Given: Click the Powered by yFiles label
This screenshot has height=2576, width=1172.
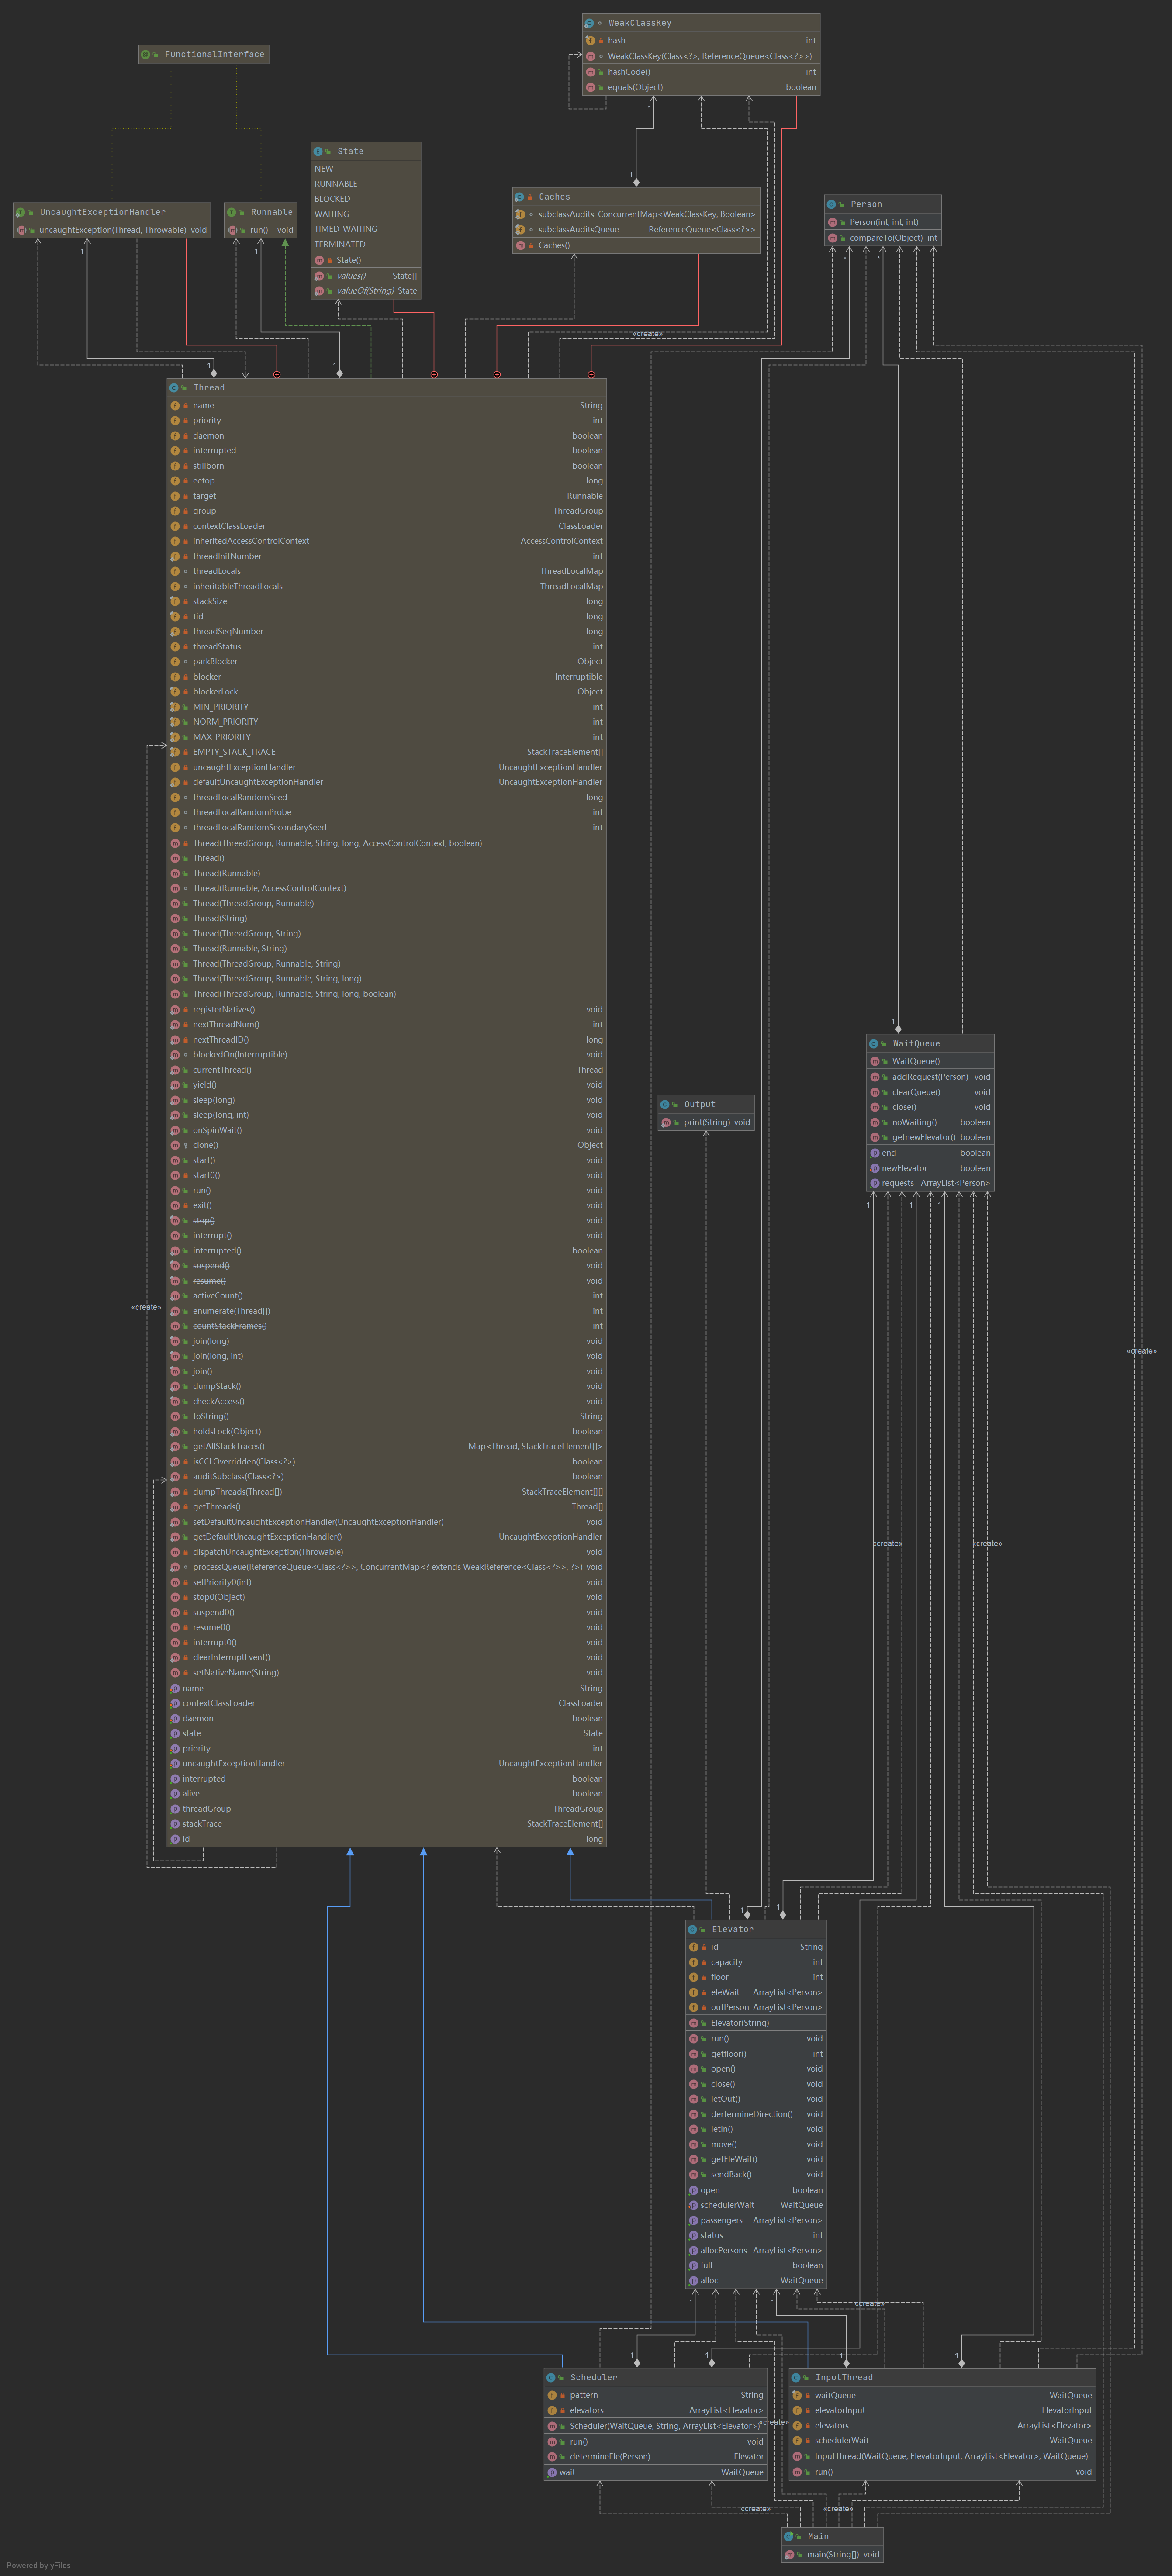Looking at the screenshot, I should pos(39,2565).
